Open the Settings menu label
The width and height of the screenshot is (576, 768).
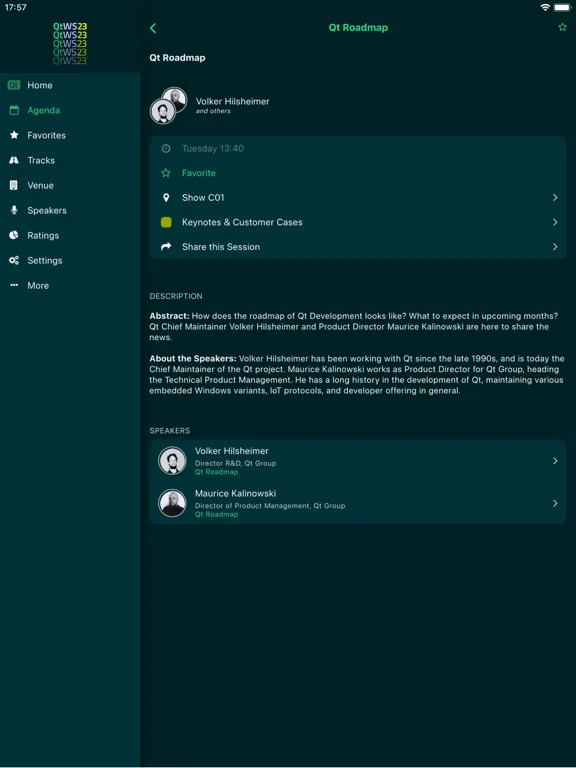click(x=45, y=261)
